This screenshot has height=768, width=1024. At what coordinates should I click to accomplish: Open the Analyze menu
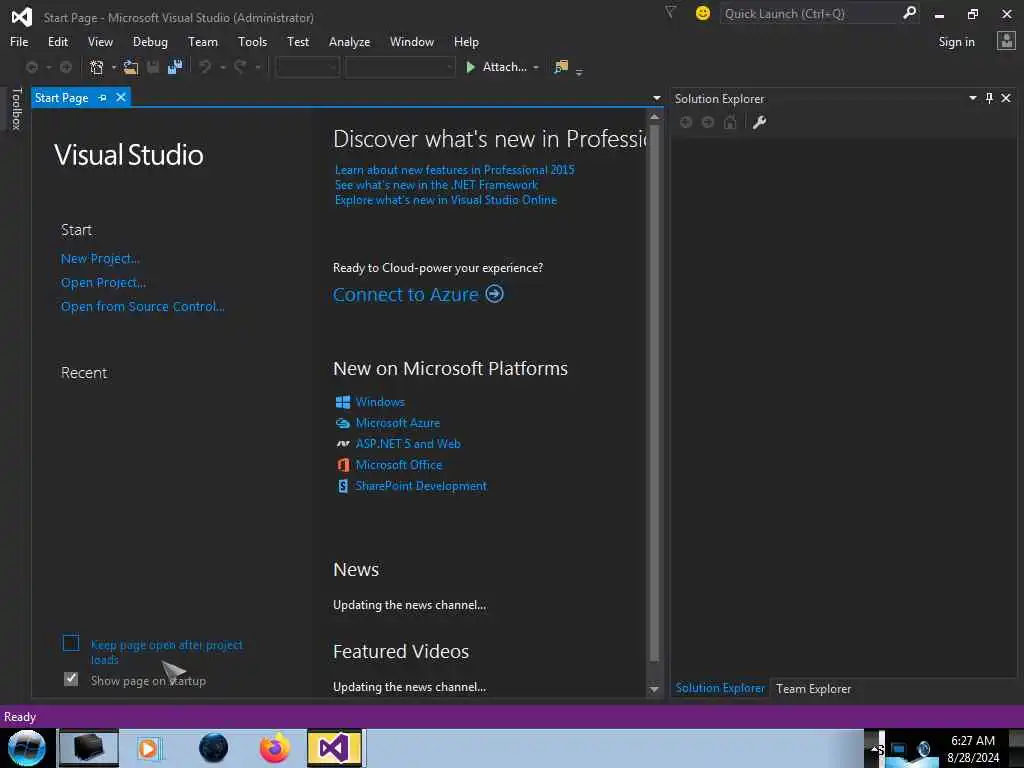(349, 42)
